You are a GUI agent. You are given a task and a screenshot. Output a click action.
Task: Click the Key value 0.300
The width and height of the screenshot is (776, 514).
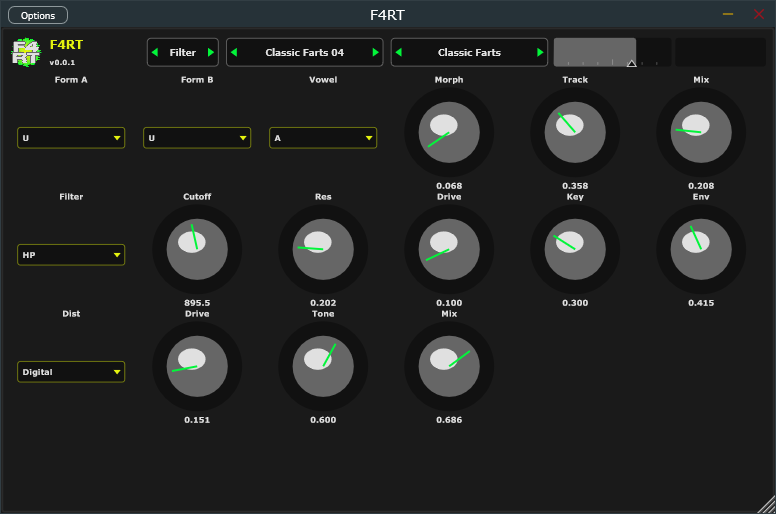tap(575, 303)
